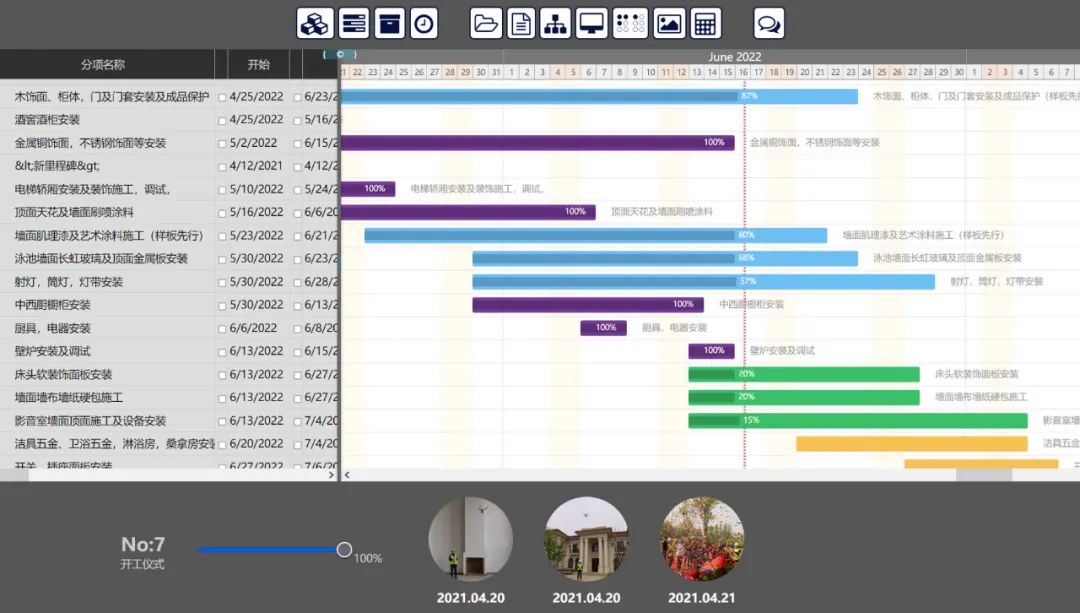This screenshot has width=1080, height=613.
Task: Open the dots grid icon
Action: [630, 23]
